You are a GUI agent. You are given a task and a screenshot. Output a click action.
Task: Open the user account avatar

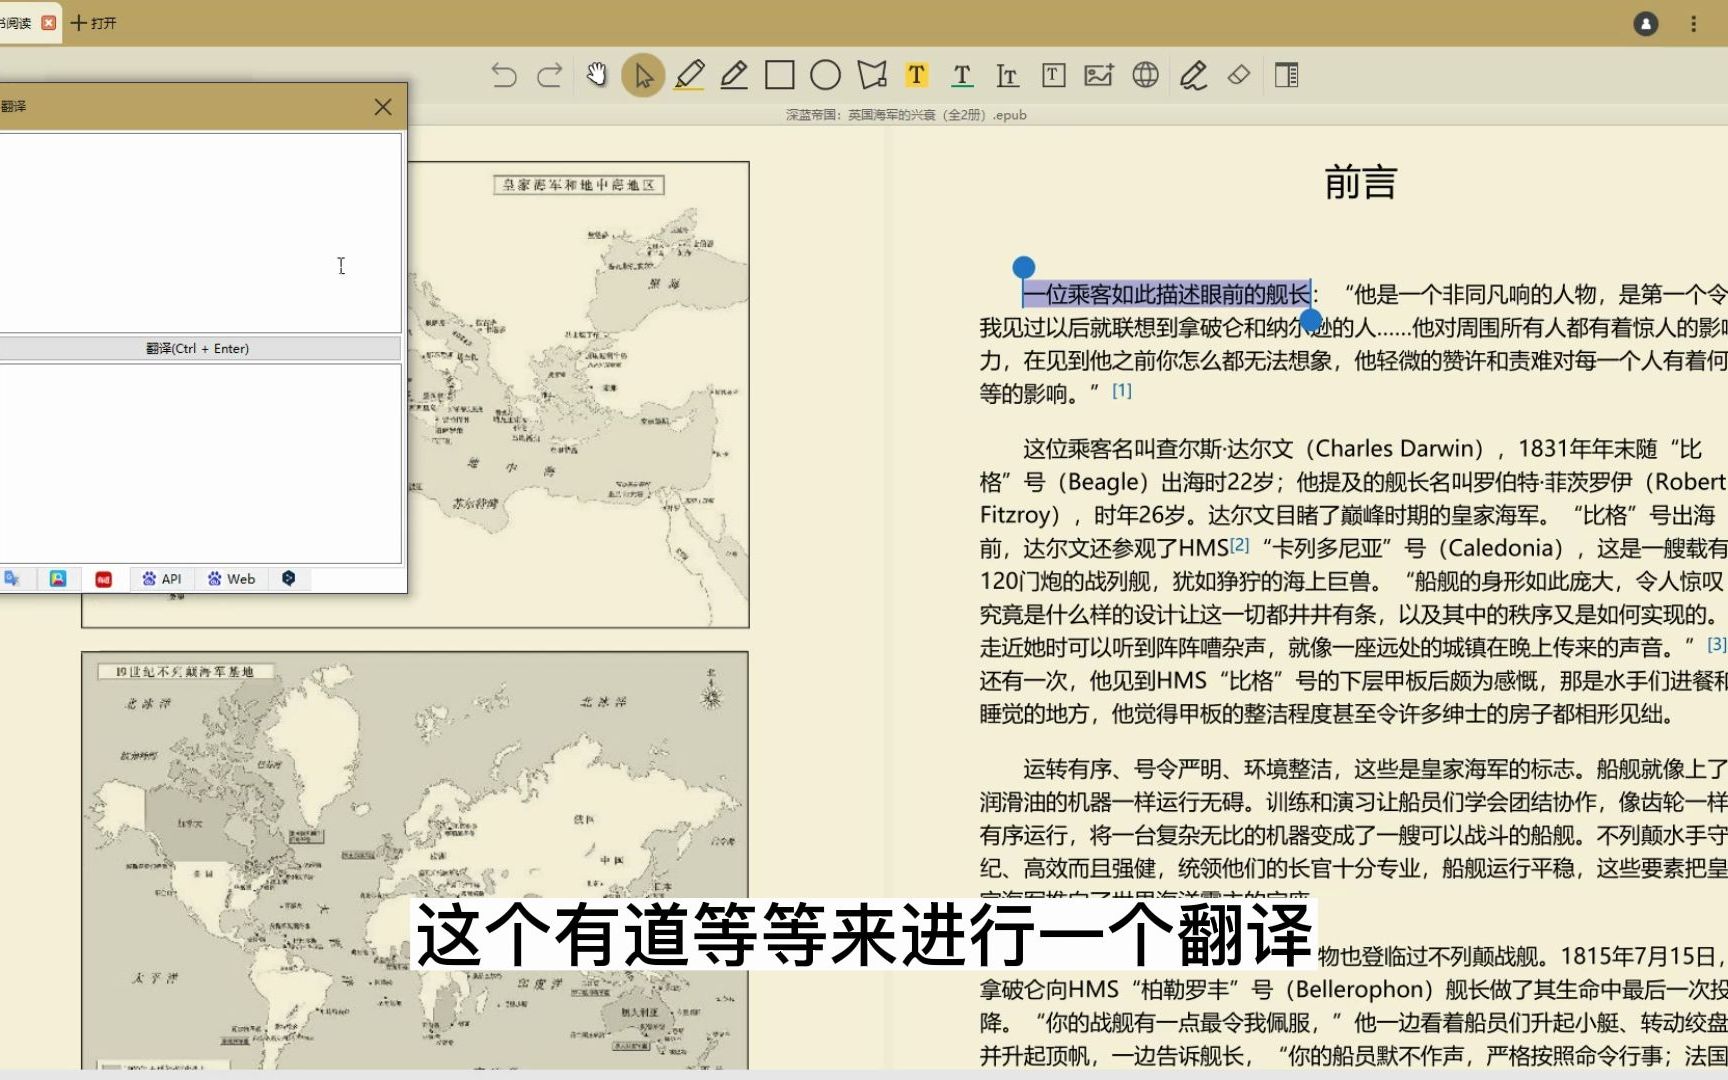[1646, 24]
